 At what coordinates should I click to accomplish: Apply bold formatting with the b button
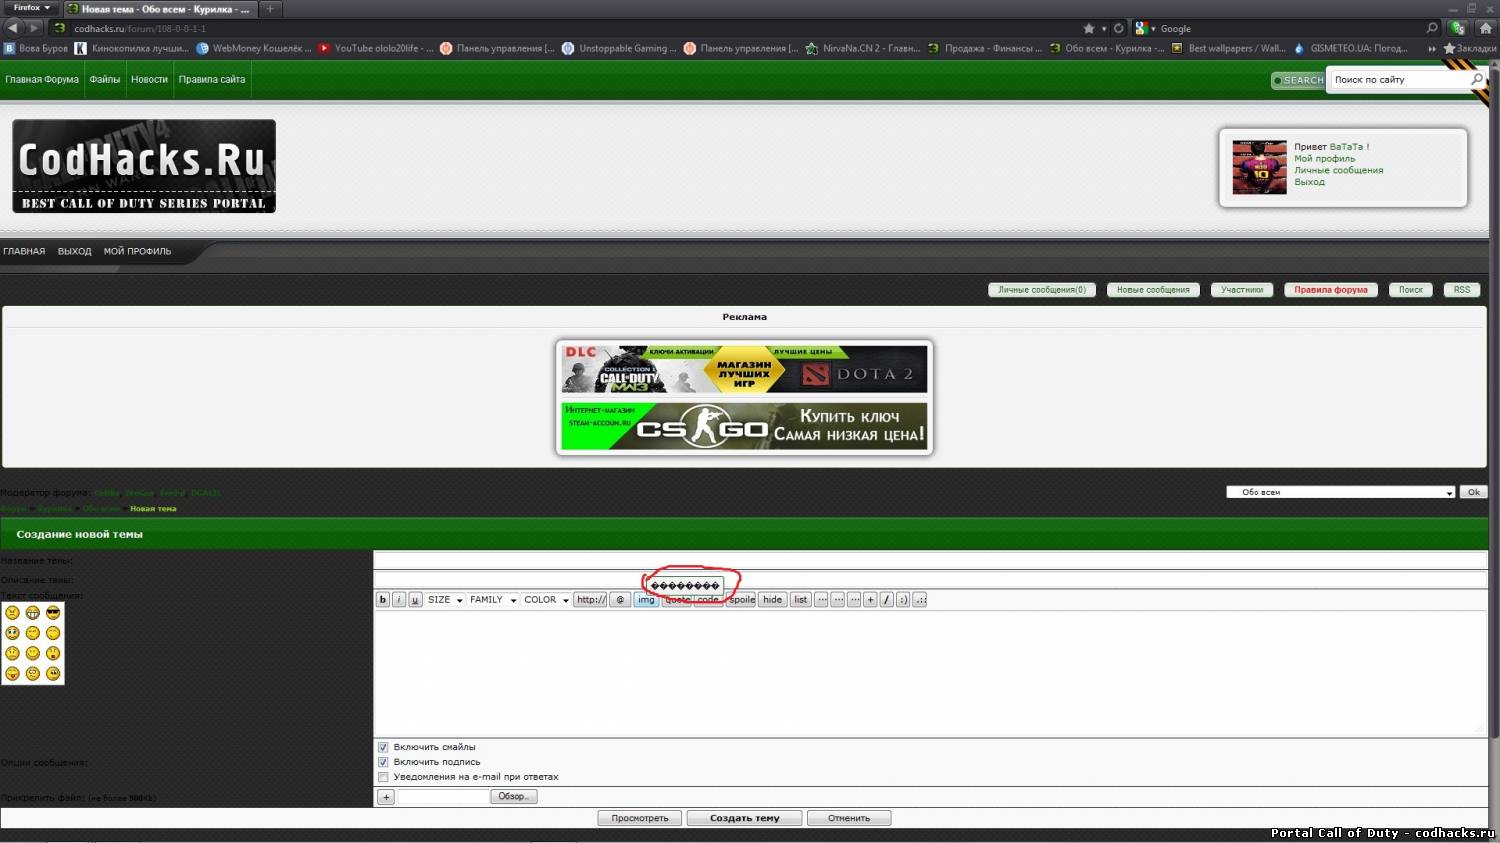tap(383, 600)
